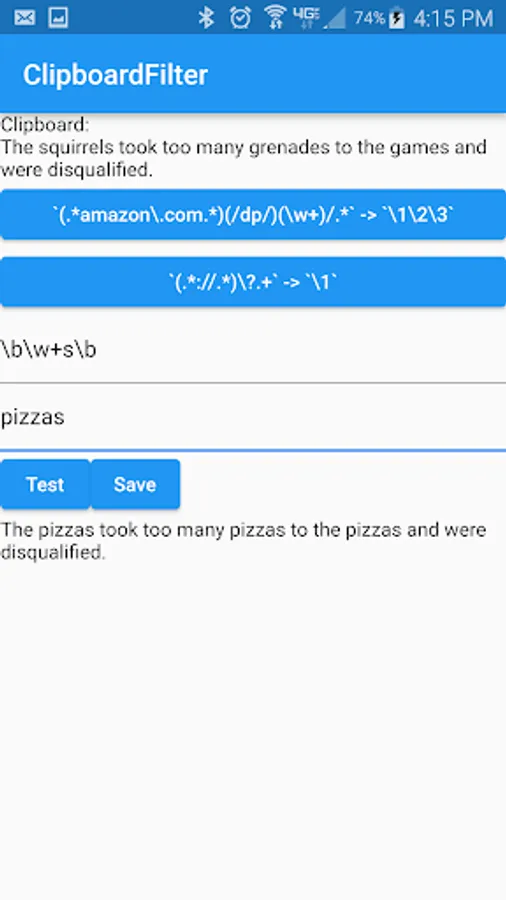Click the Save button

coord(135,484)
